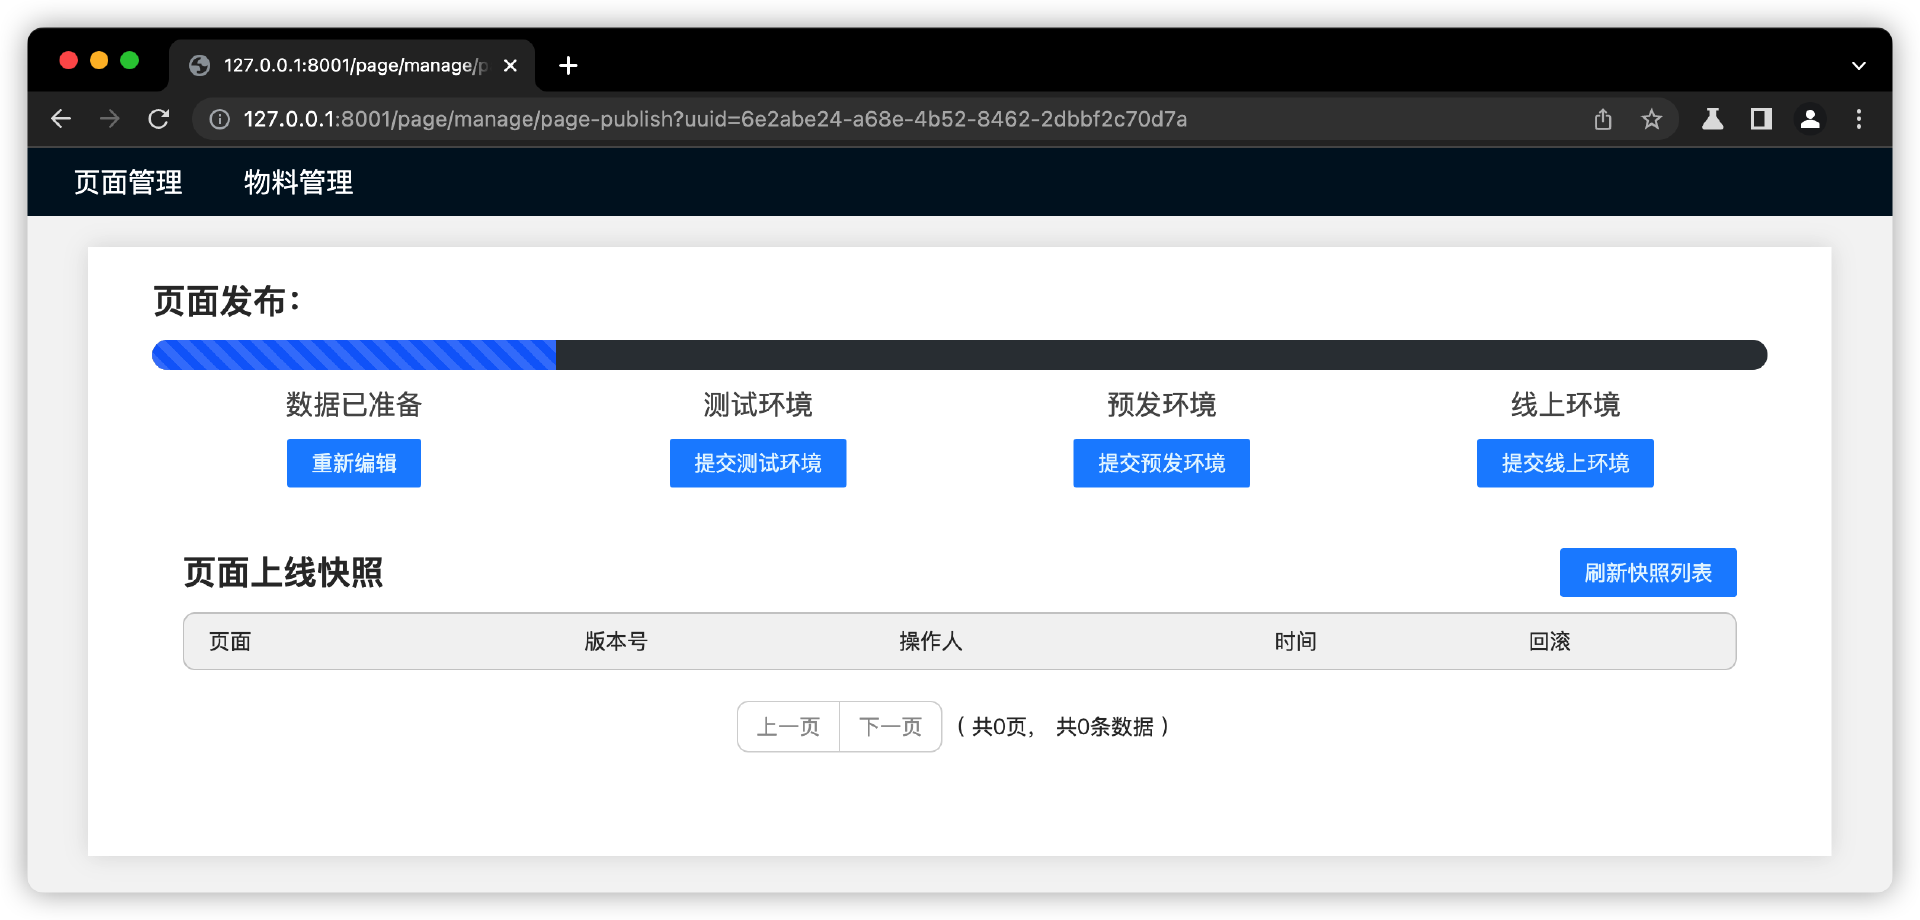This screenshot has width=1920, height=920.
Task: Open a new browser tab
Action: pyautogui.click(x=568, y=66)
